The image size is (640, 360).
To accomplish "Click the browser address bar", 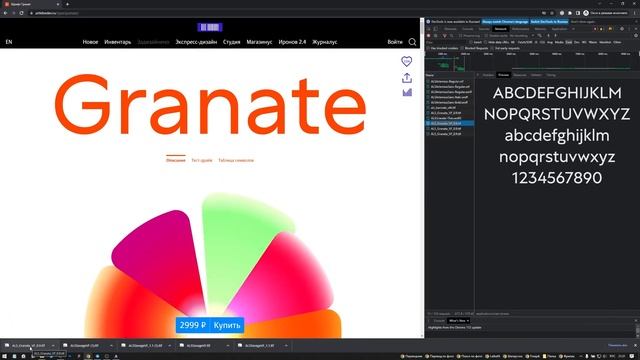I will (286, 13).
